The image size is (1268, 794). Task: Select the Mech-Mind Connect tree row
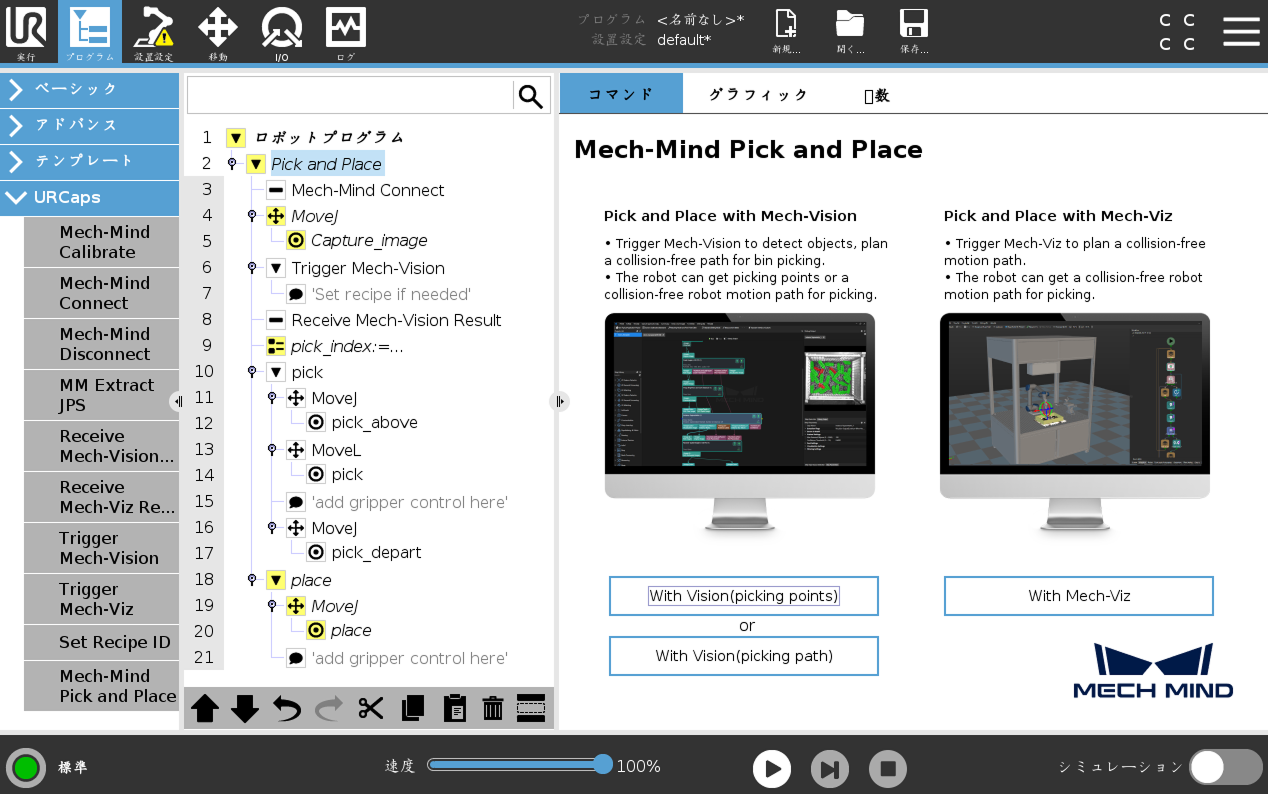coord(367,190)
